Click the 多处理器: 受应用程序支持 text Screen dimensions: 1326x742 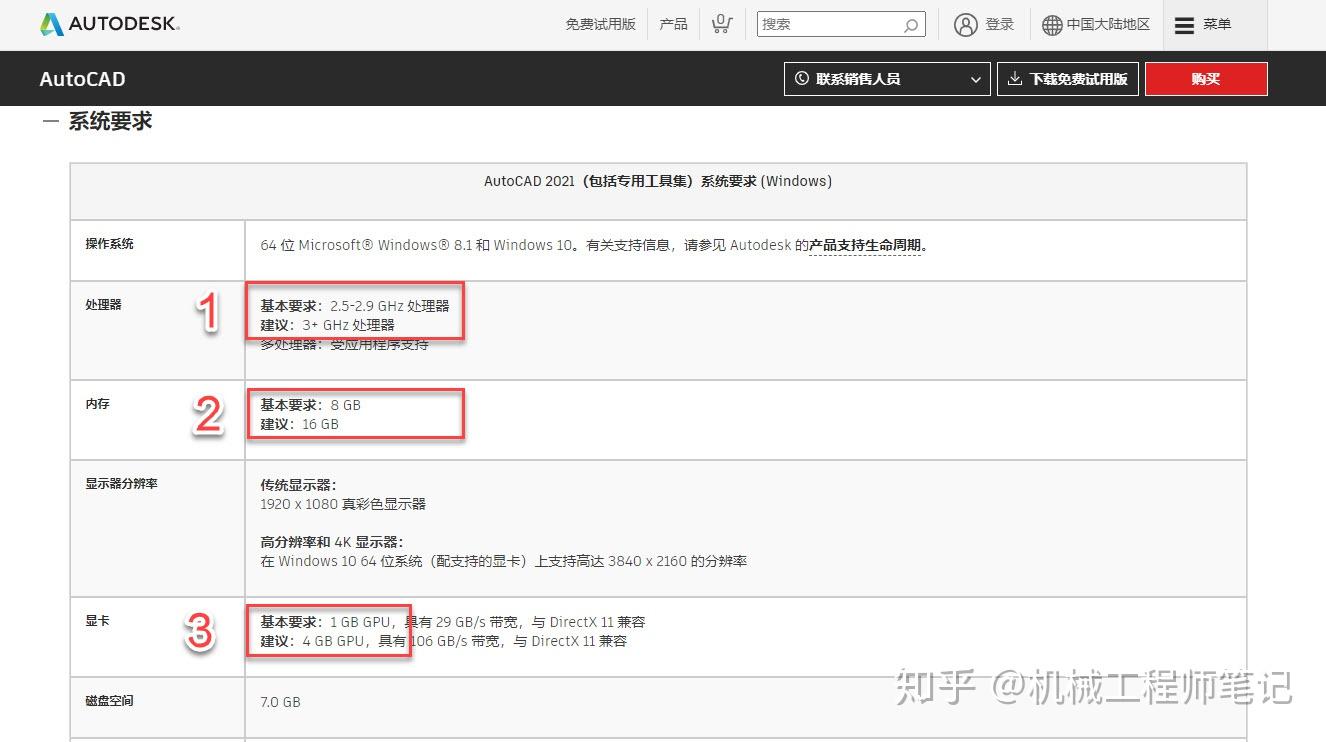pos(345,344)
